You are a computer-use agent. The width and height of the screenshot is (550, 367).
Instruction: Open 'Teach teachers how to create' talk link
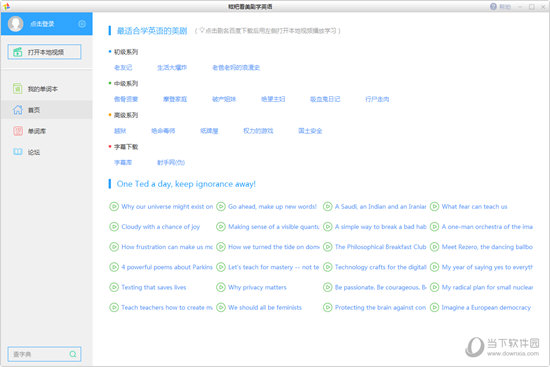167,307
